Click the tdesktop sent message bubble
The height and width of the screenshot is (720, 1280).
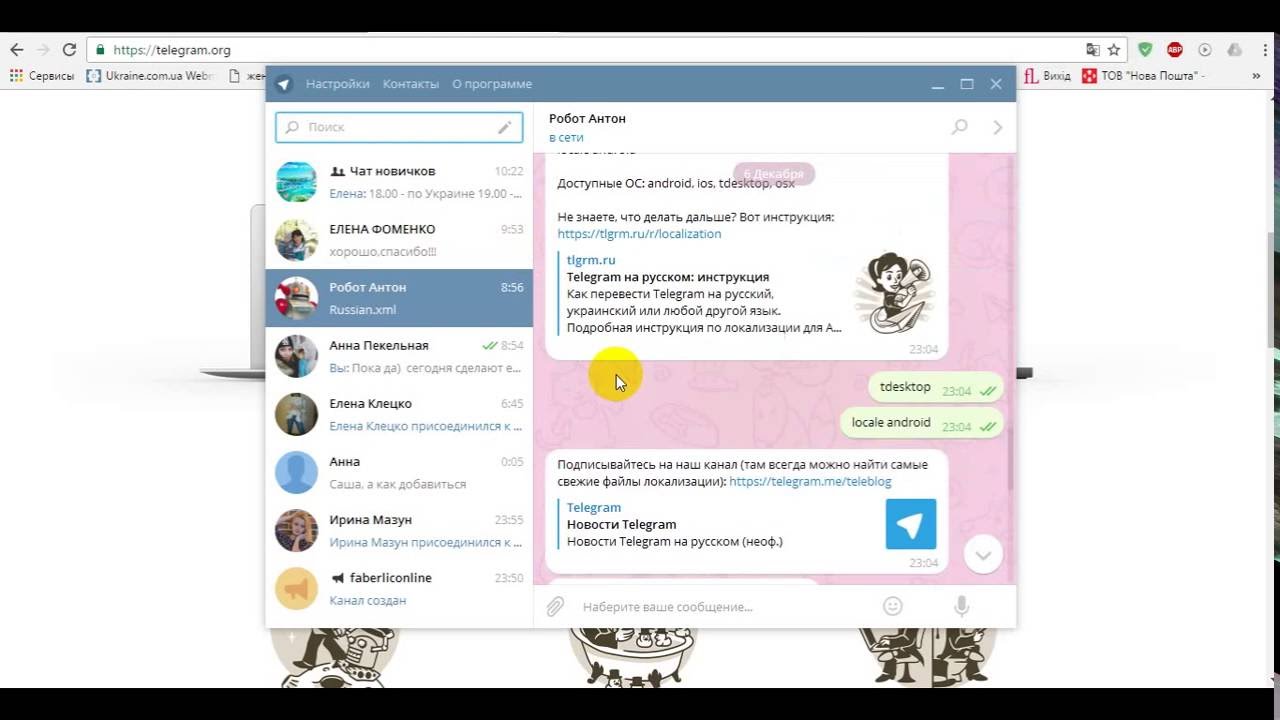pyautogui.click(x=935, y=388)
